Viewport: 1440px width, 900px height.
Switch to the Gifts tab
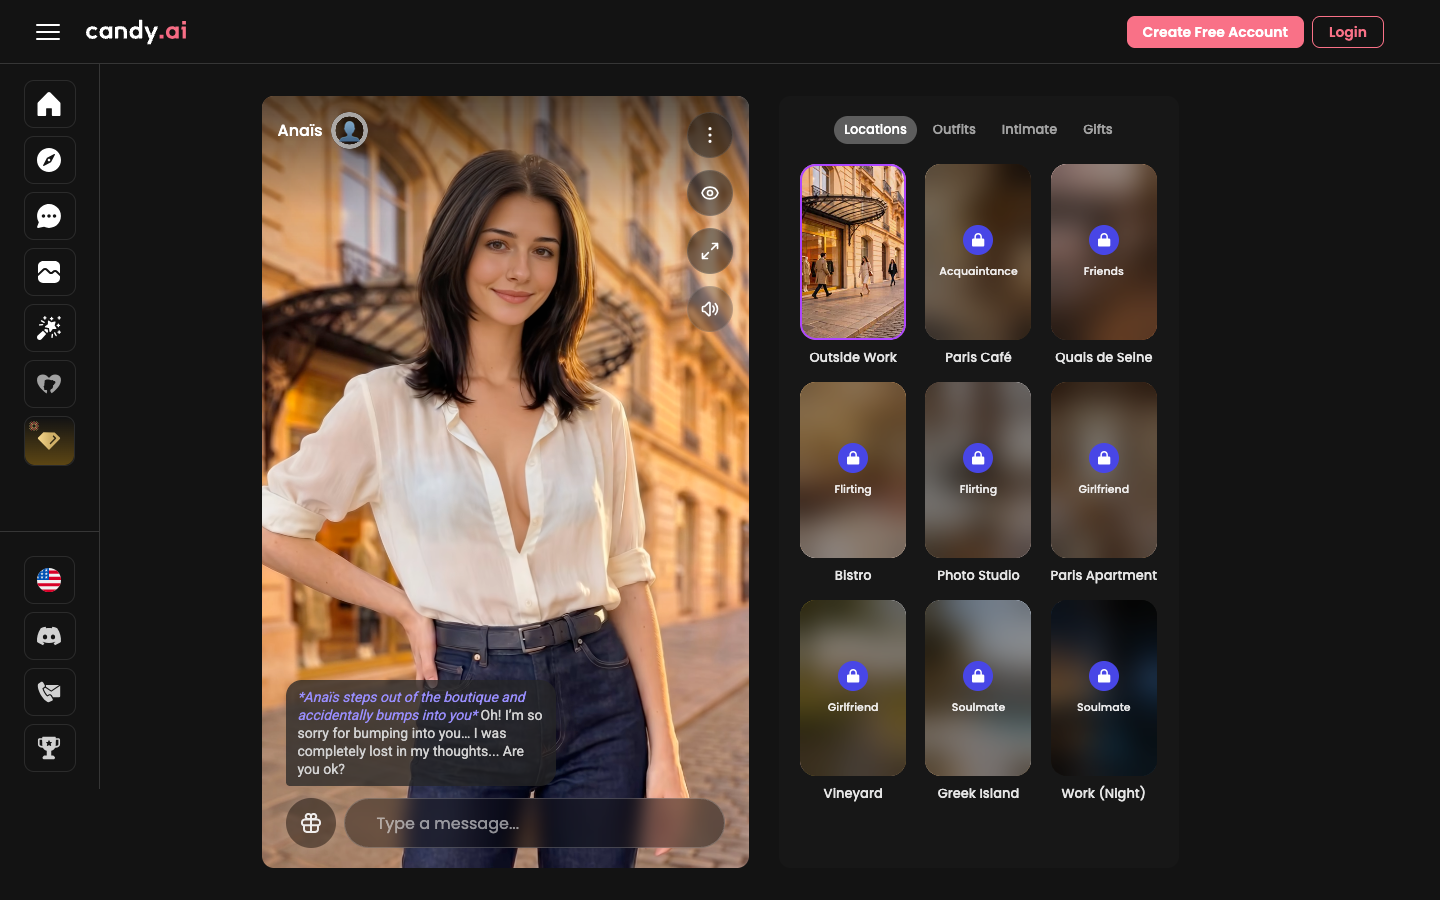1097,130
